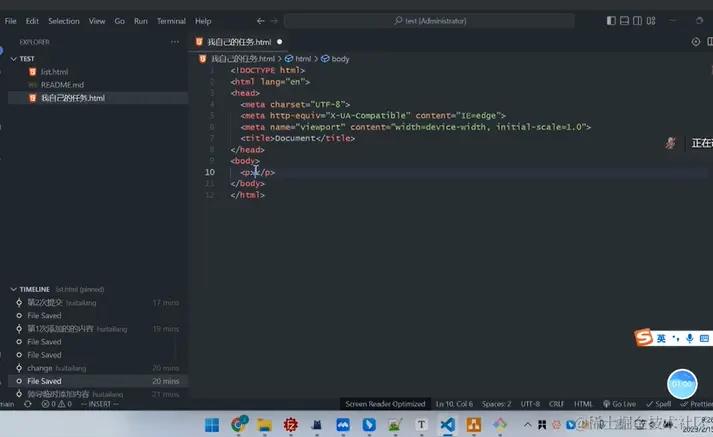The width and height of the screenshot is (713, 437).
Task: Click line number 10 in the gutter
Action: [209, 172]
